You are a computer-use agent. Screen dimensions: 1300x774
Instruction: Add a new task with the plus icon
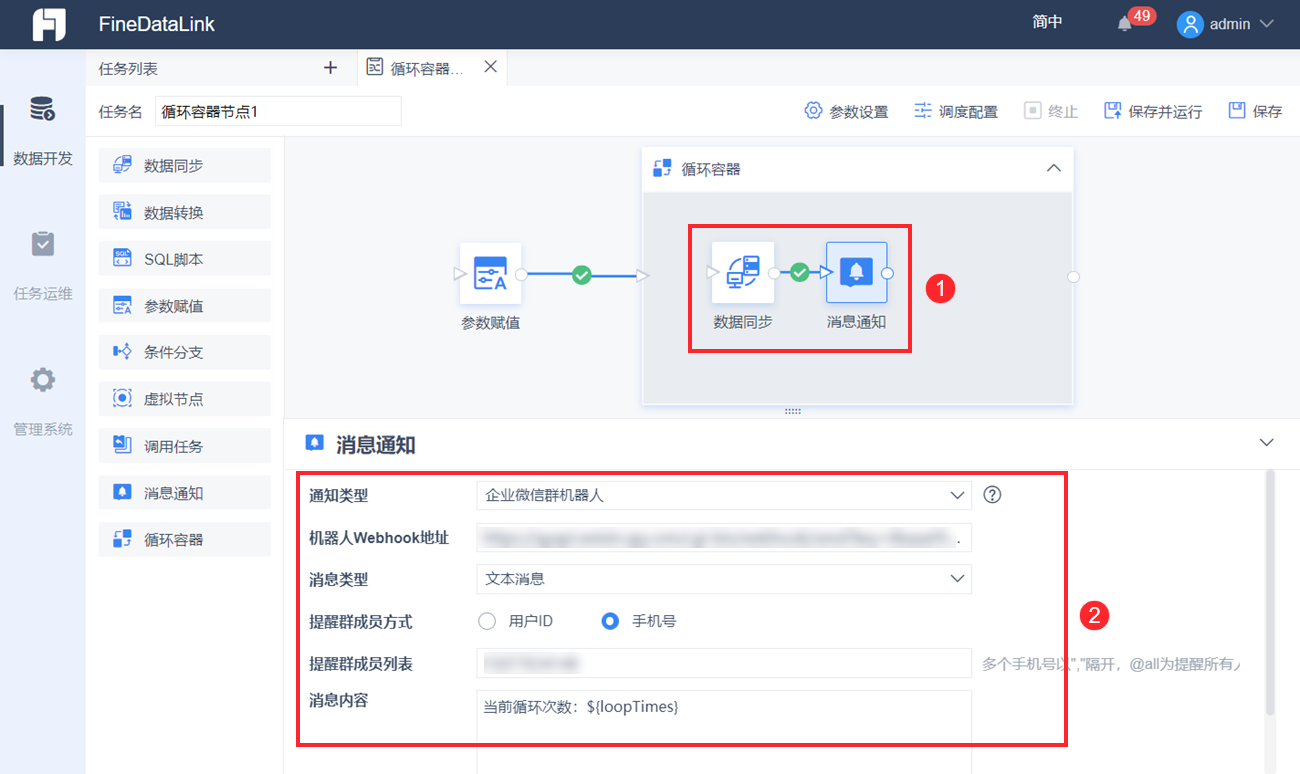pos(331,68)
